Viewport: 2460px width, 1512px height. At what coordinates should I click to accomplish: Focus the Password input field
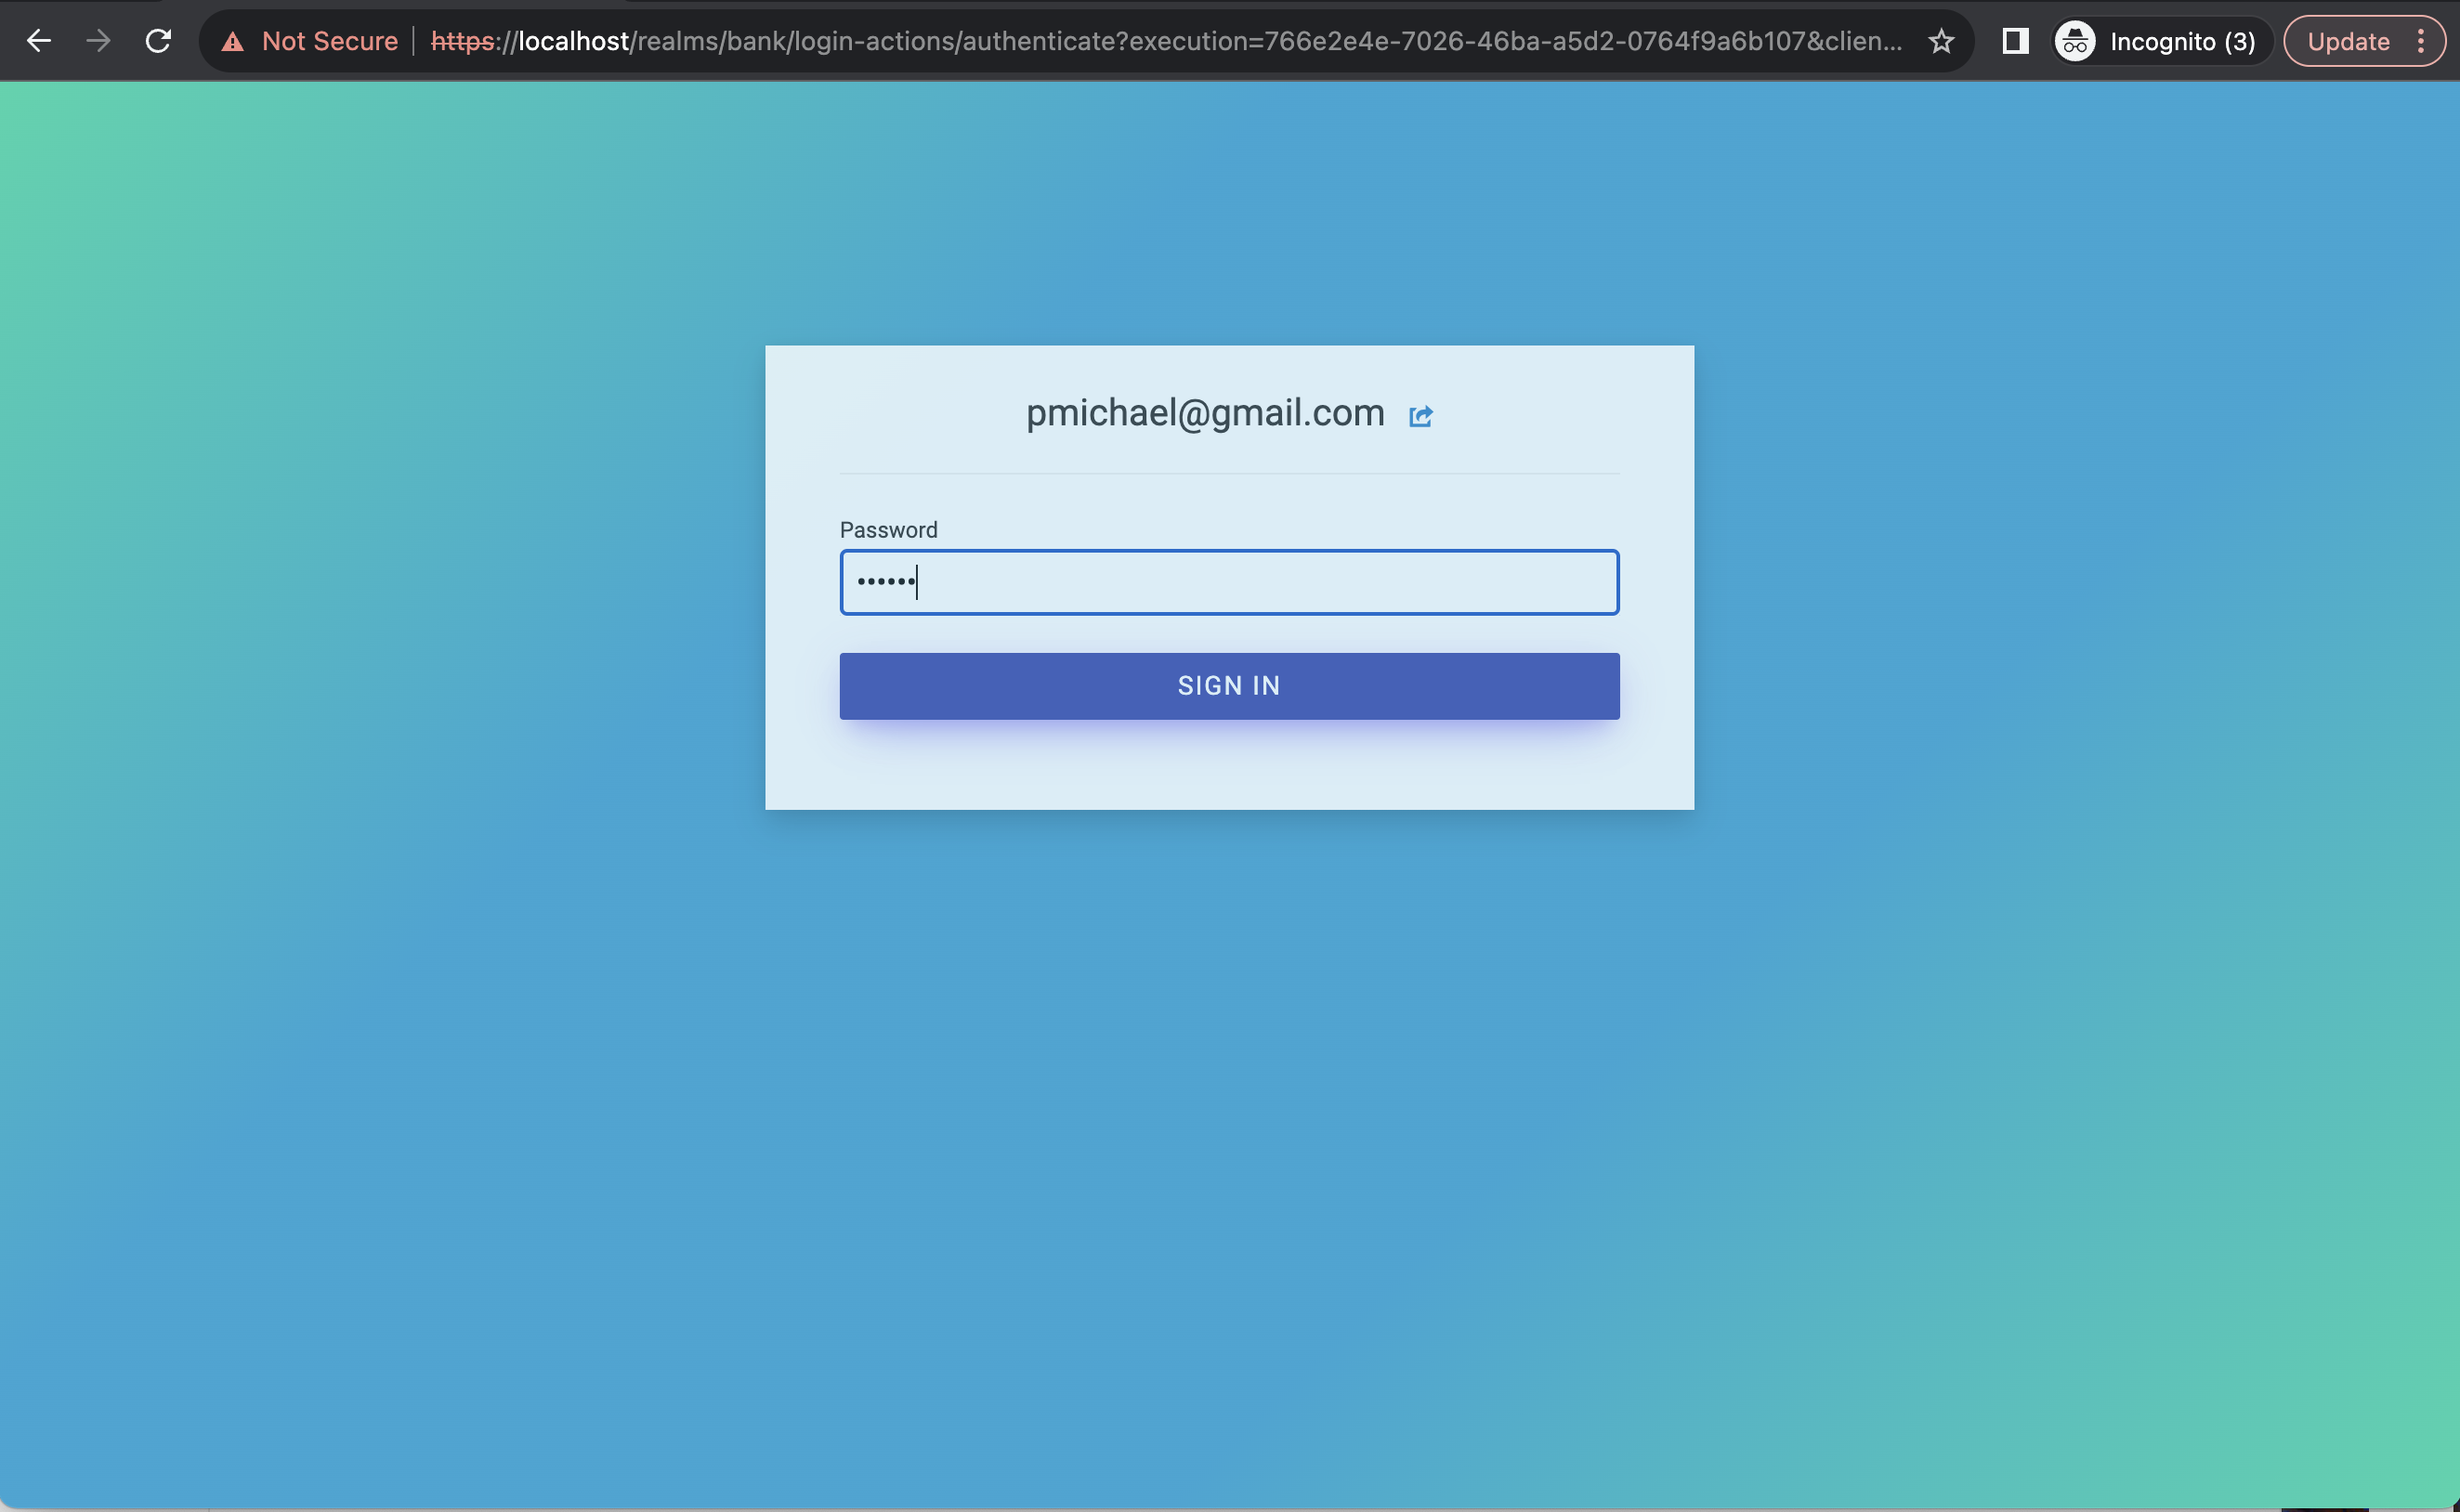(x=1229, y=582)
